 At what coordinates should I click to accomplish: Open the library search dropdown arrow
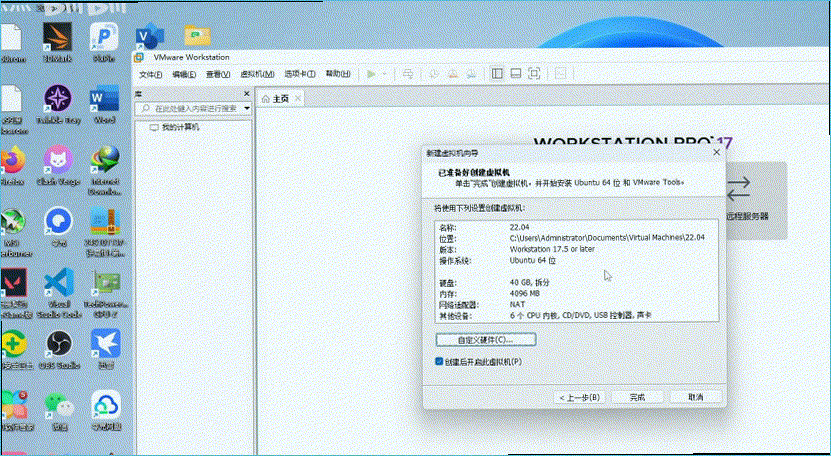247,108
